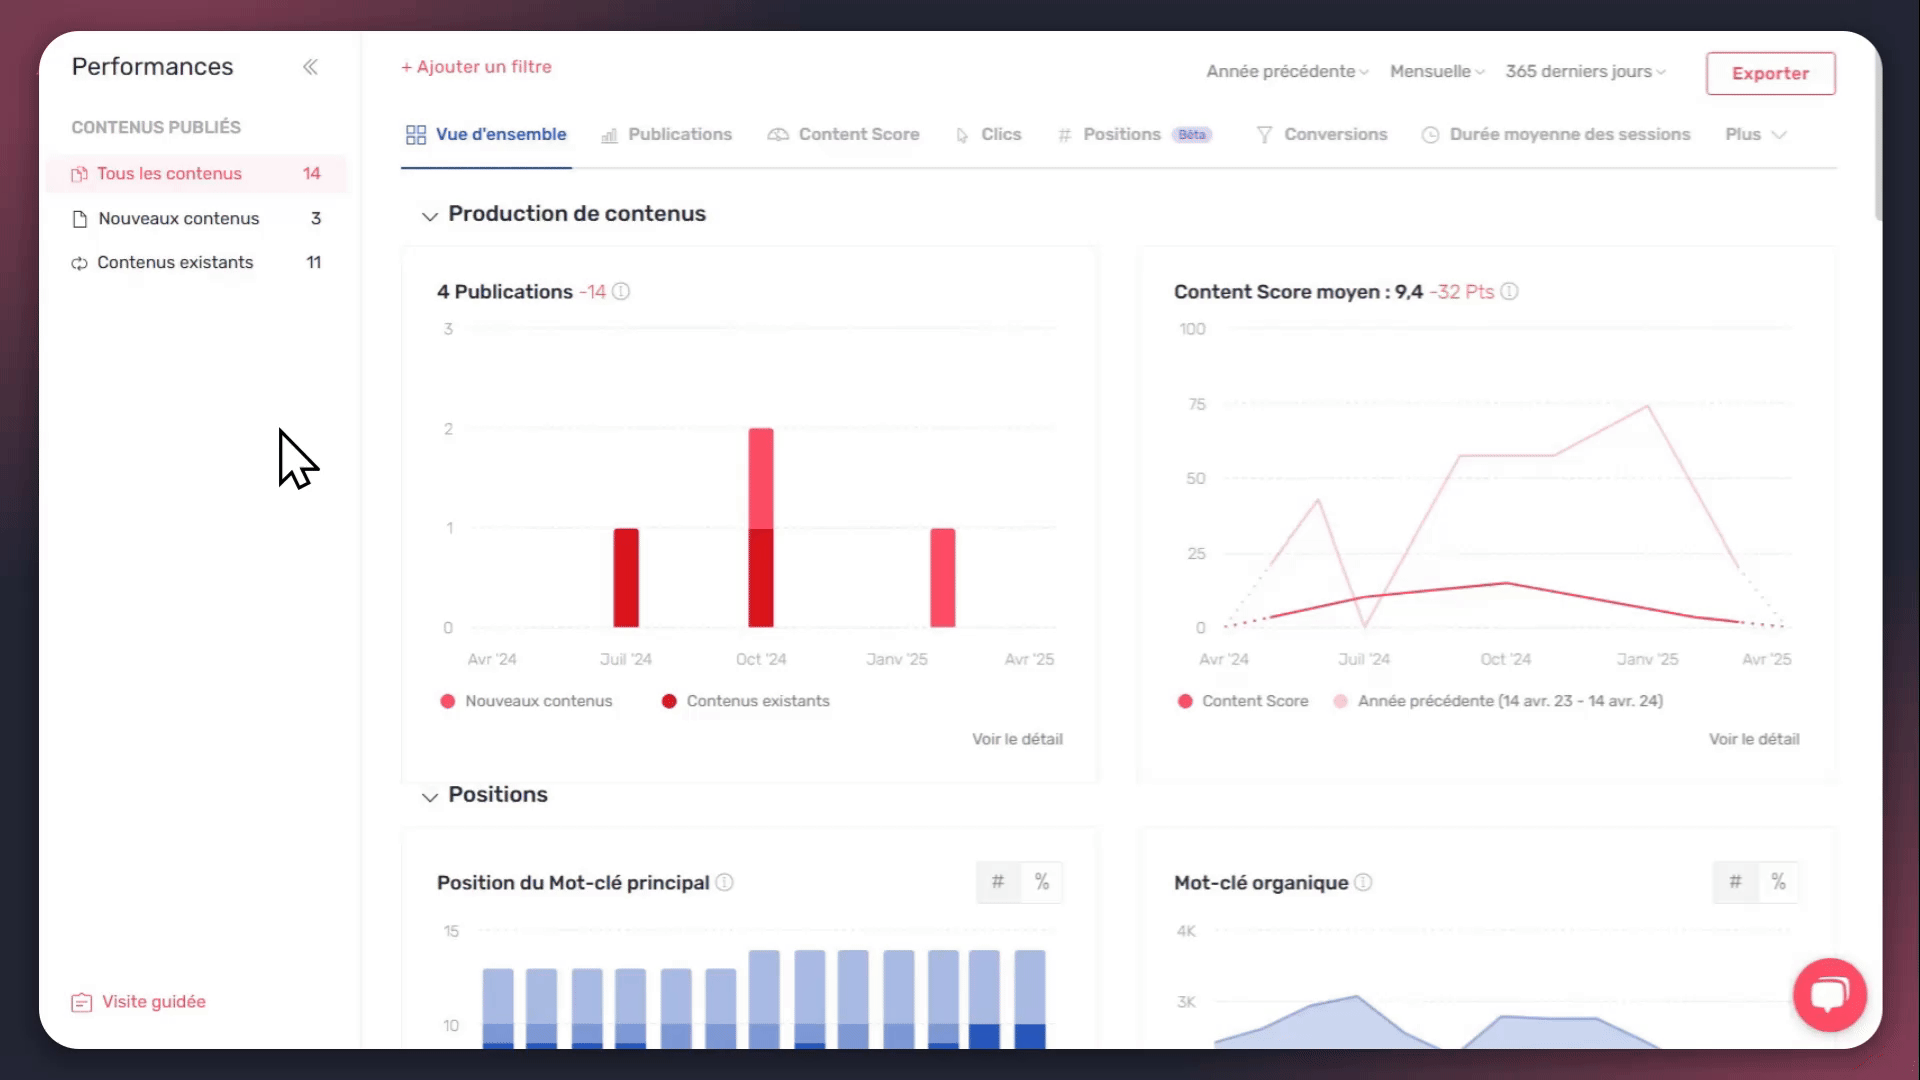Collapse the Production de contenus section
Viewport: 1920px width, 1080px height.
[x=430, y=216]
